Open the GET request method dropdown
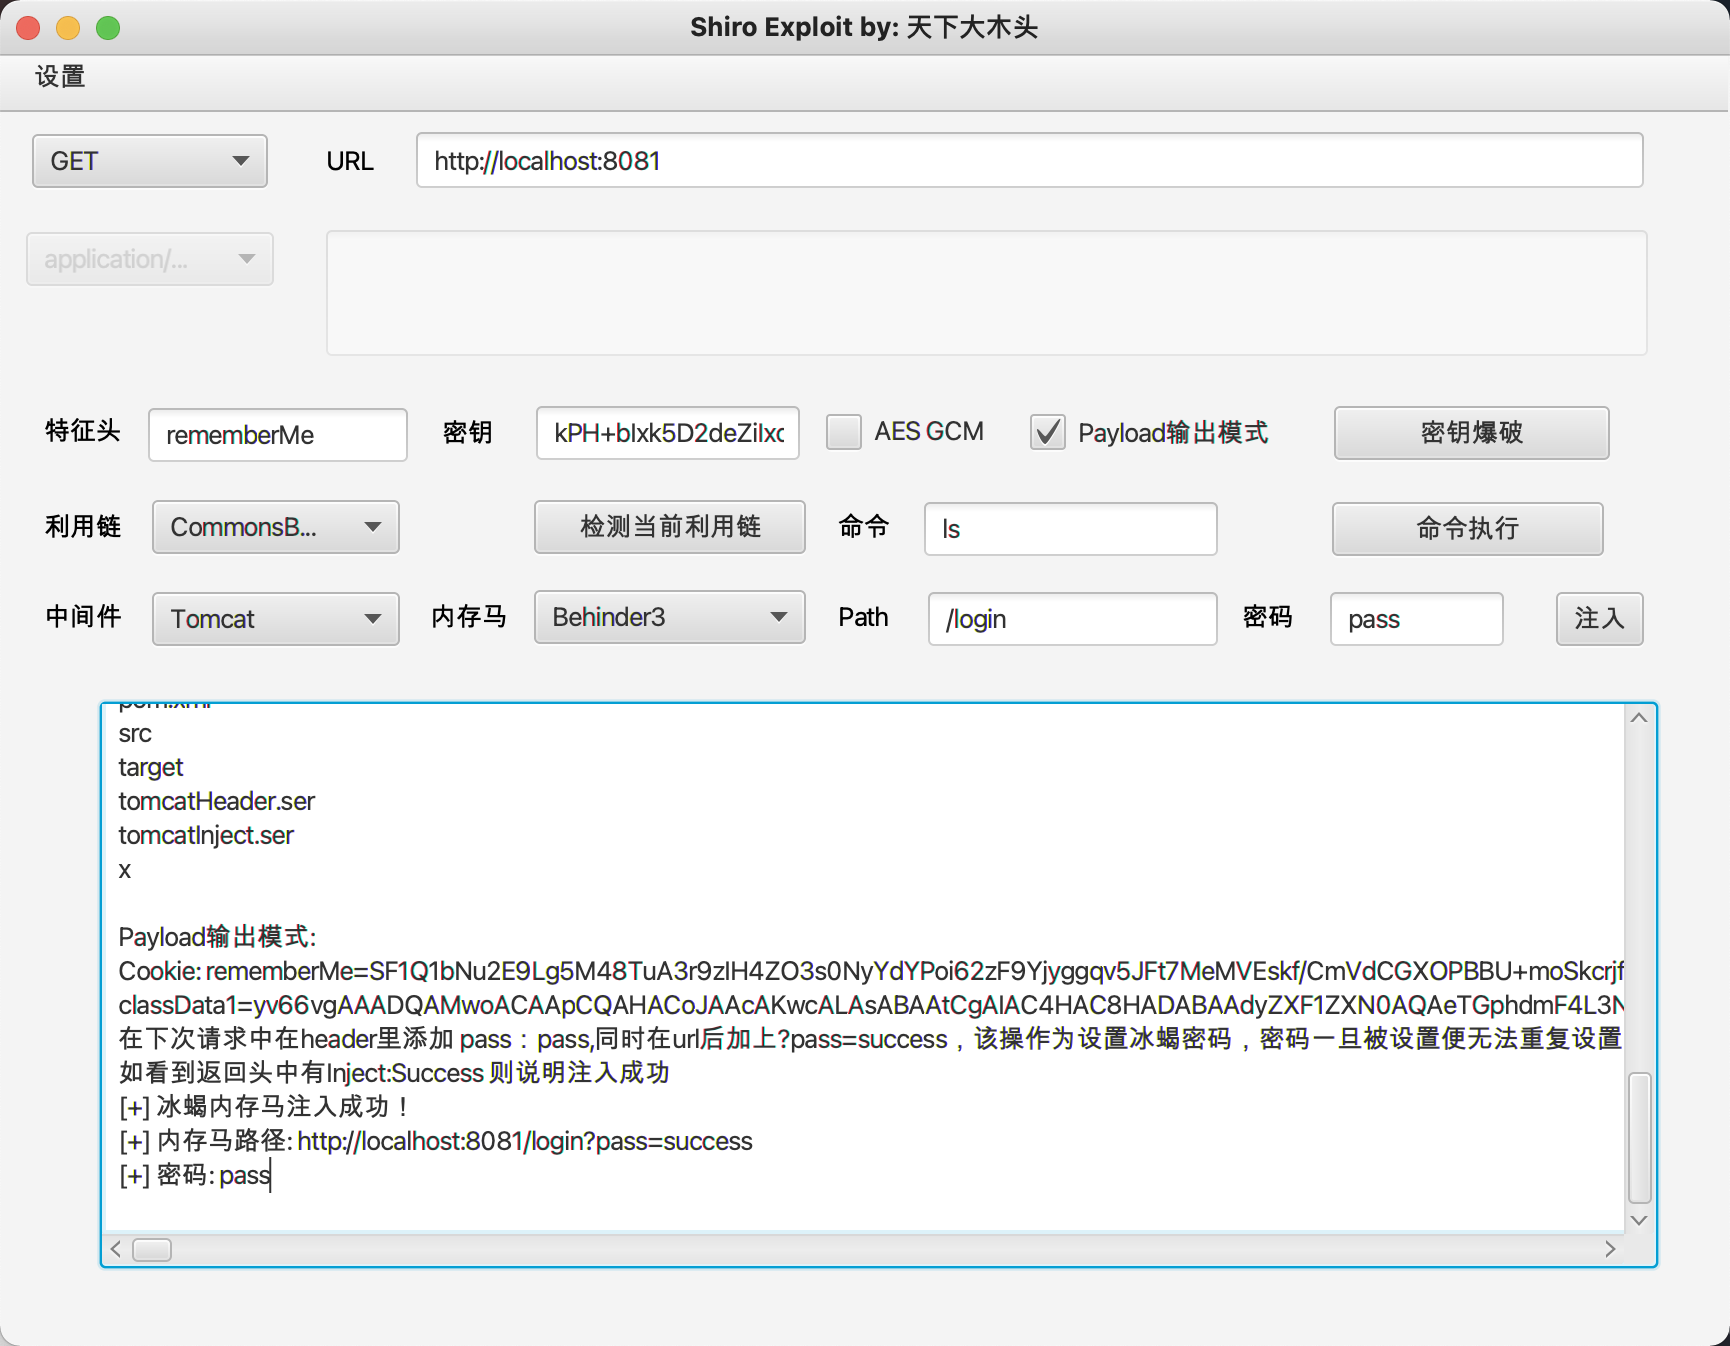The image size is (1730, 1346). pos(150,161)
